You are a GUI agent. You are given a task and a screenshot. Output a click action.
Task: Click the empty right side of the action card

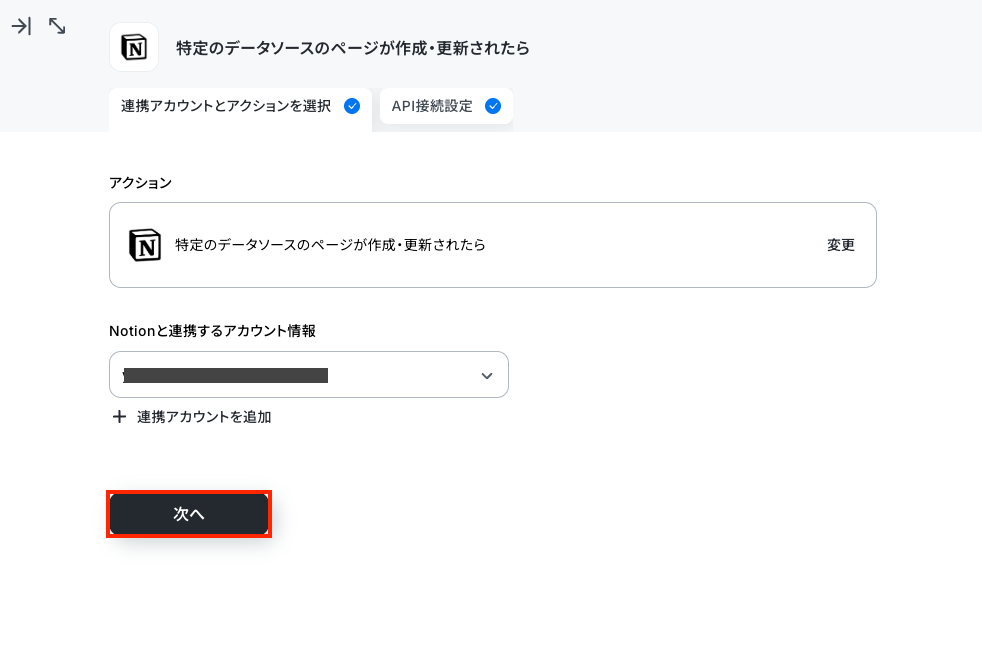coord(654,245)
